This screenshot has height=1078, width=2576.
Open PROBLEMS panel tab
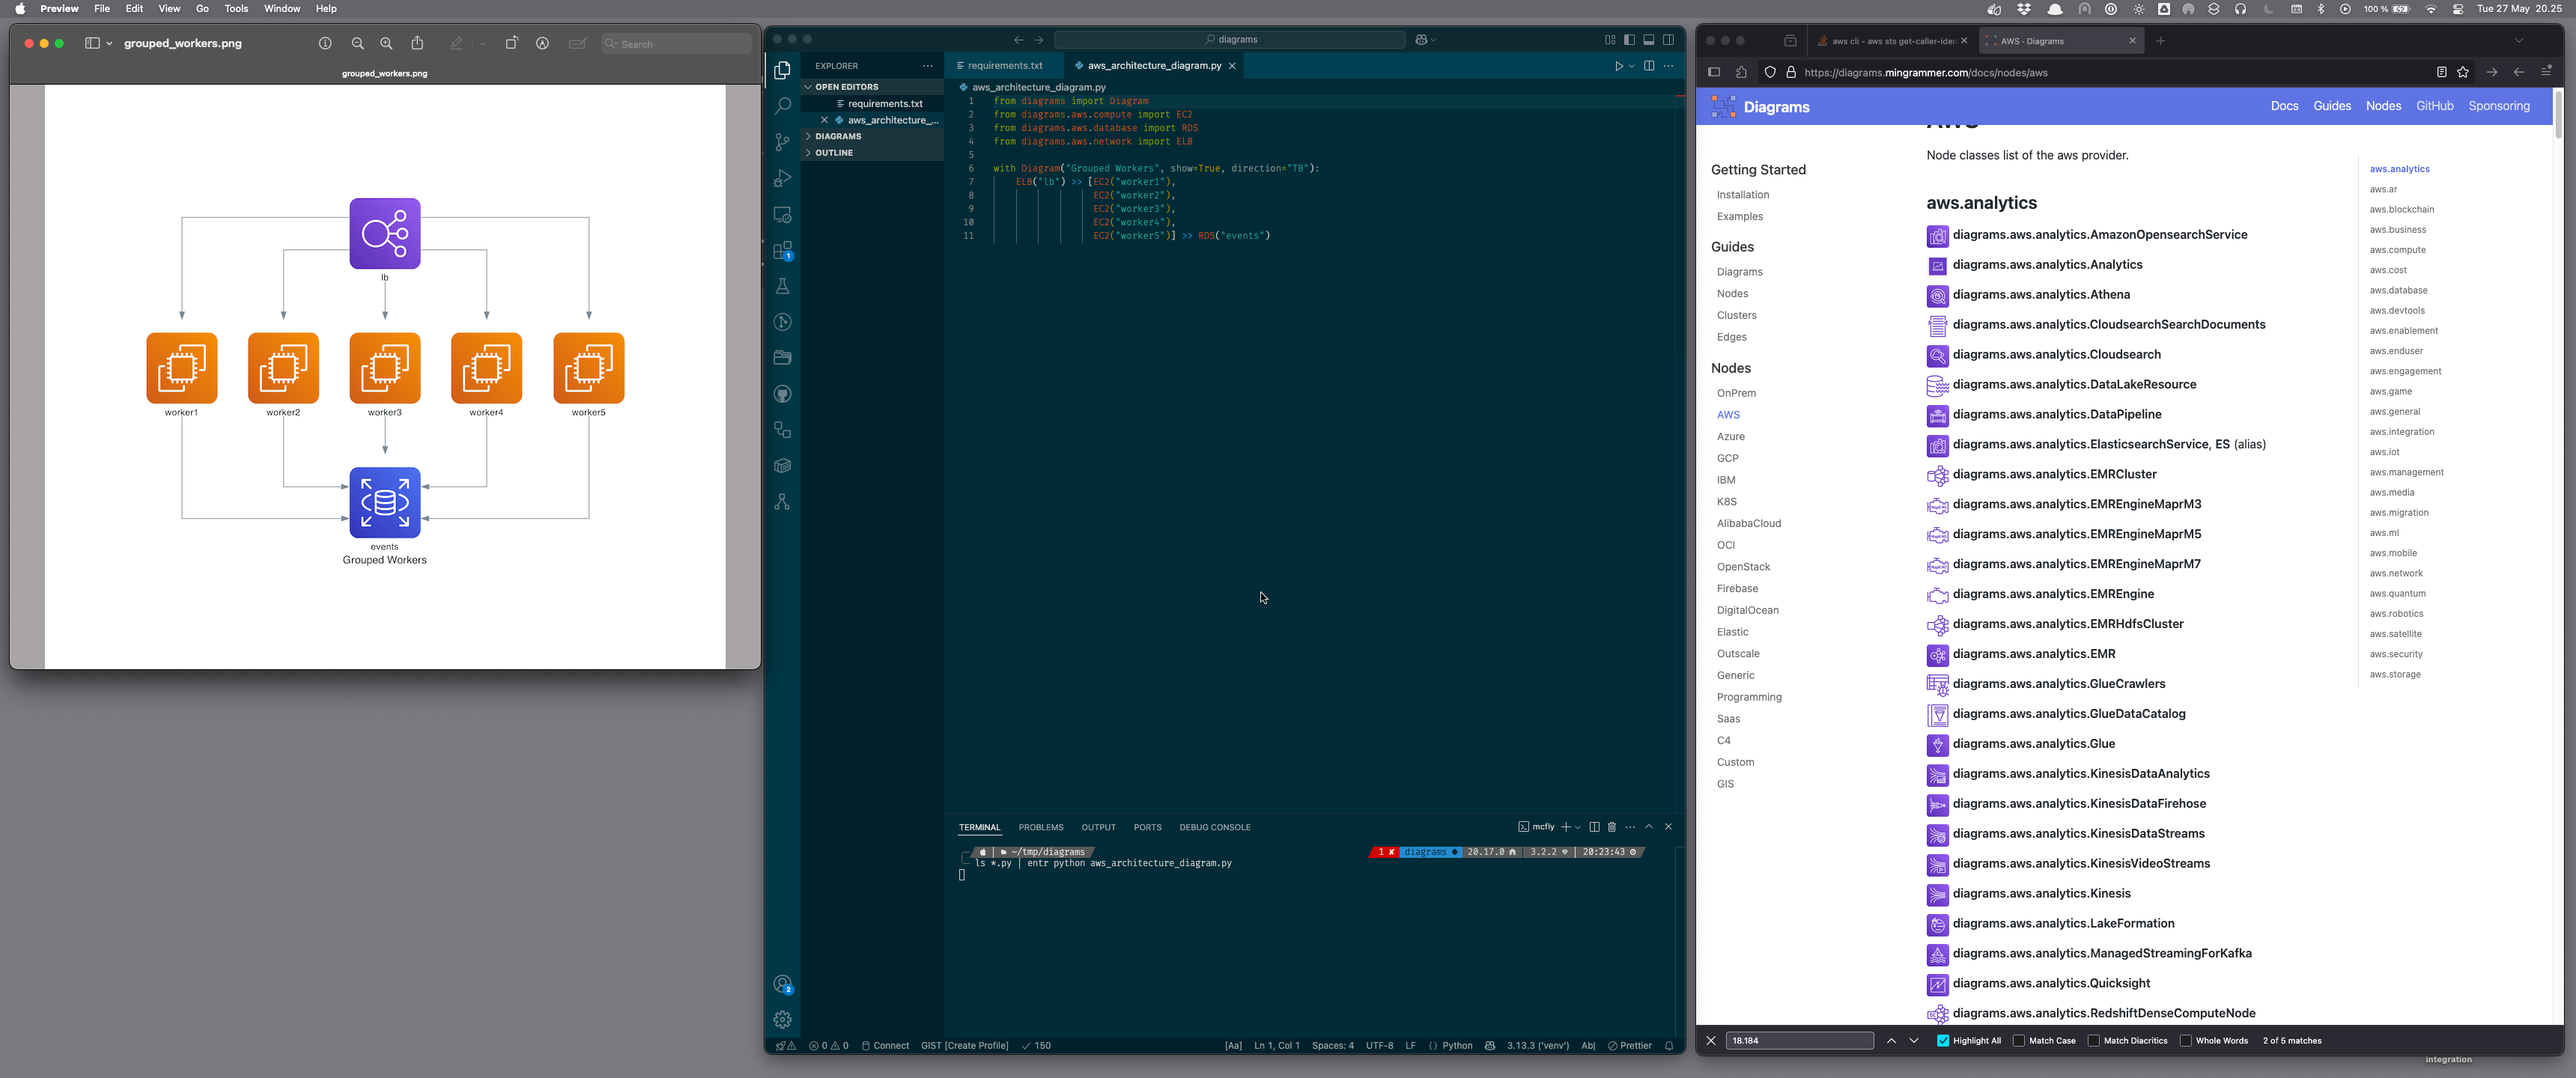pos(1040,827)
